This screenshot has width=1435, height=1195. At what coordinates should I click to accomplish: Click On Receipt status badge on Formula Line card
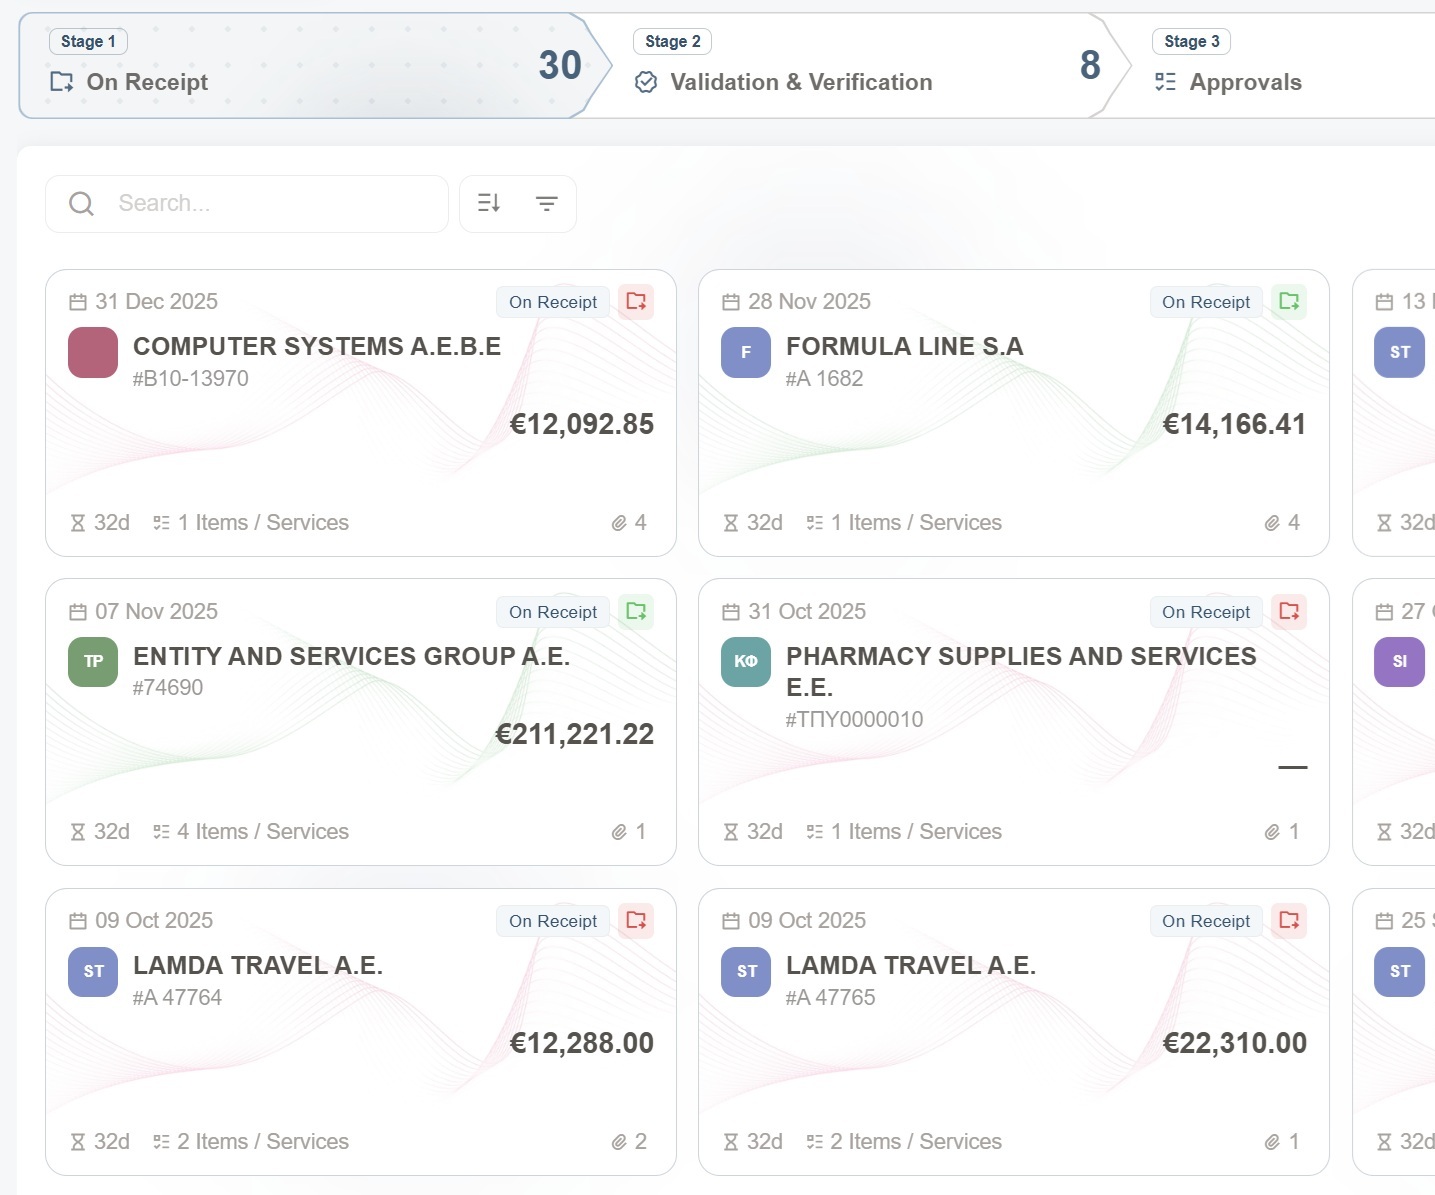1206,302
